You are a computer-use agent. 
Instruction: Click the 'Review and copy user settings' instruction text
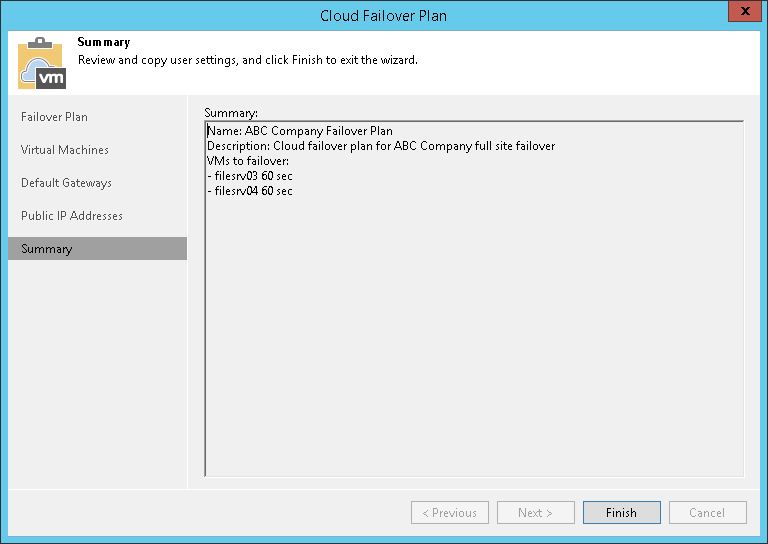pos(248,60)
